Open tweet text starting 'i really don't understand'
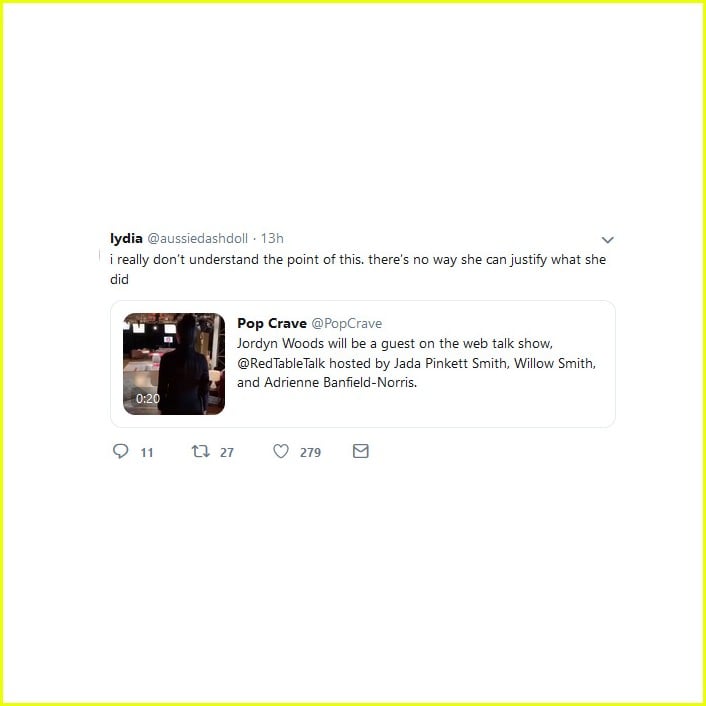Screen dimensions: 706x706 click(x=358, y=269)
